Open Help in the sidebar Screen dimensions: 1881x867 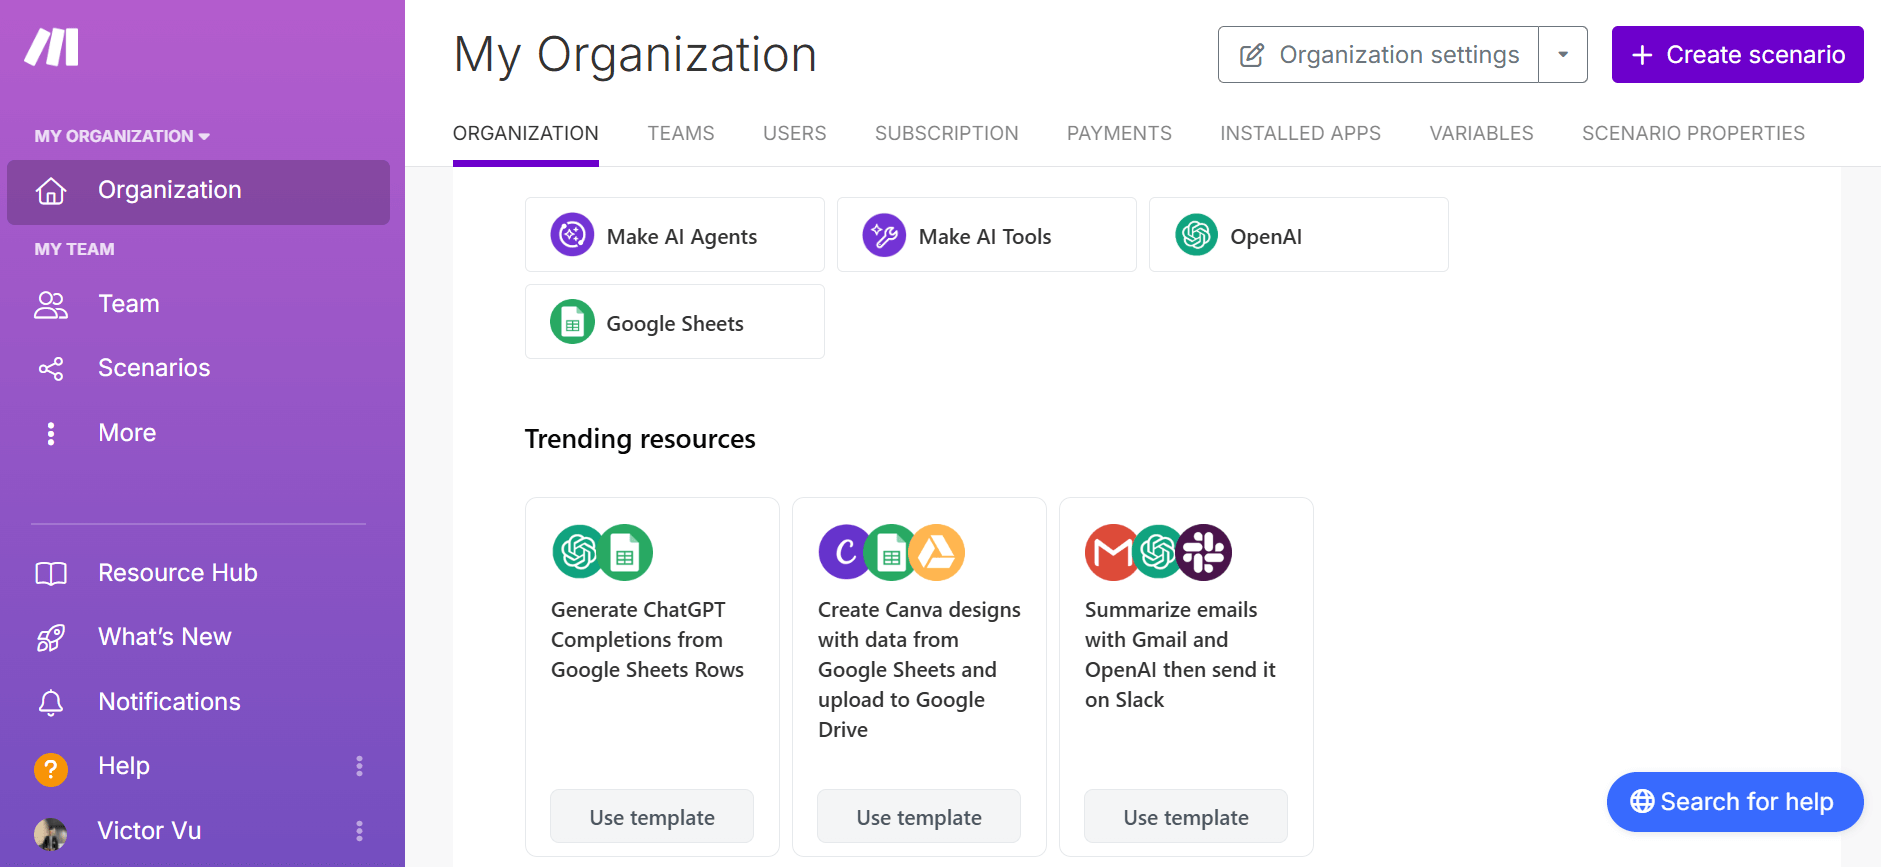tap(124, 766)
